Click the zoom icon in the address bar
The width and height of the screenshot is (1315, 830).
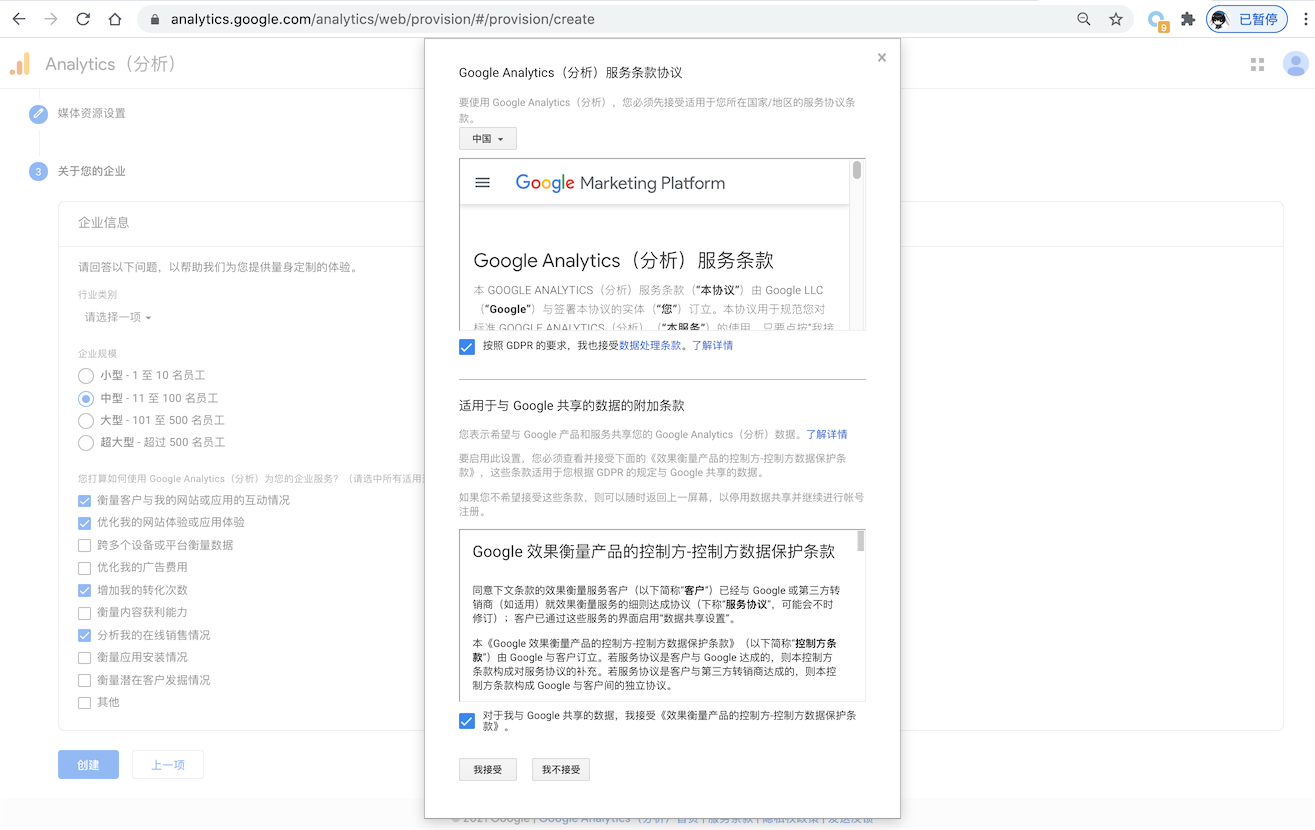point(1084,18)
